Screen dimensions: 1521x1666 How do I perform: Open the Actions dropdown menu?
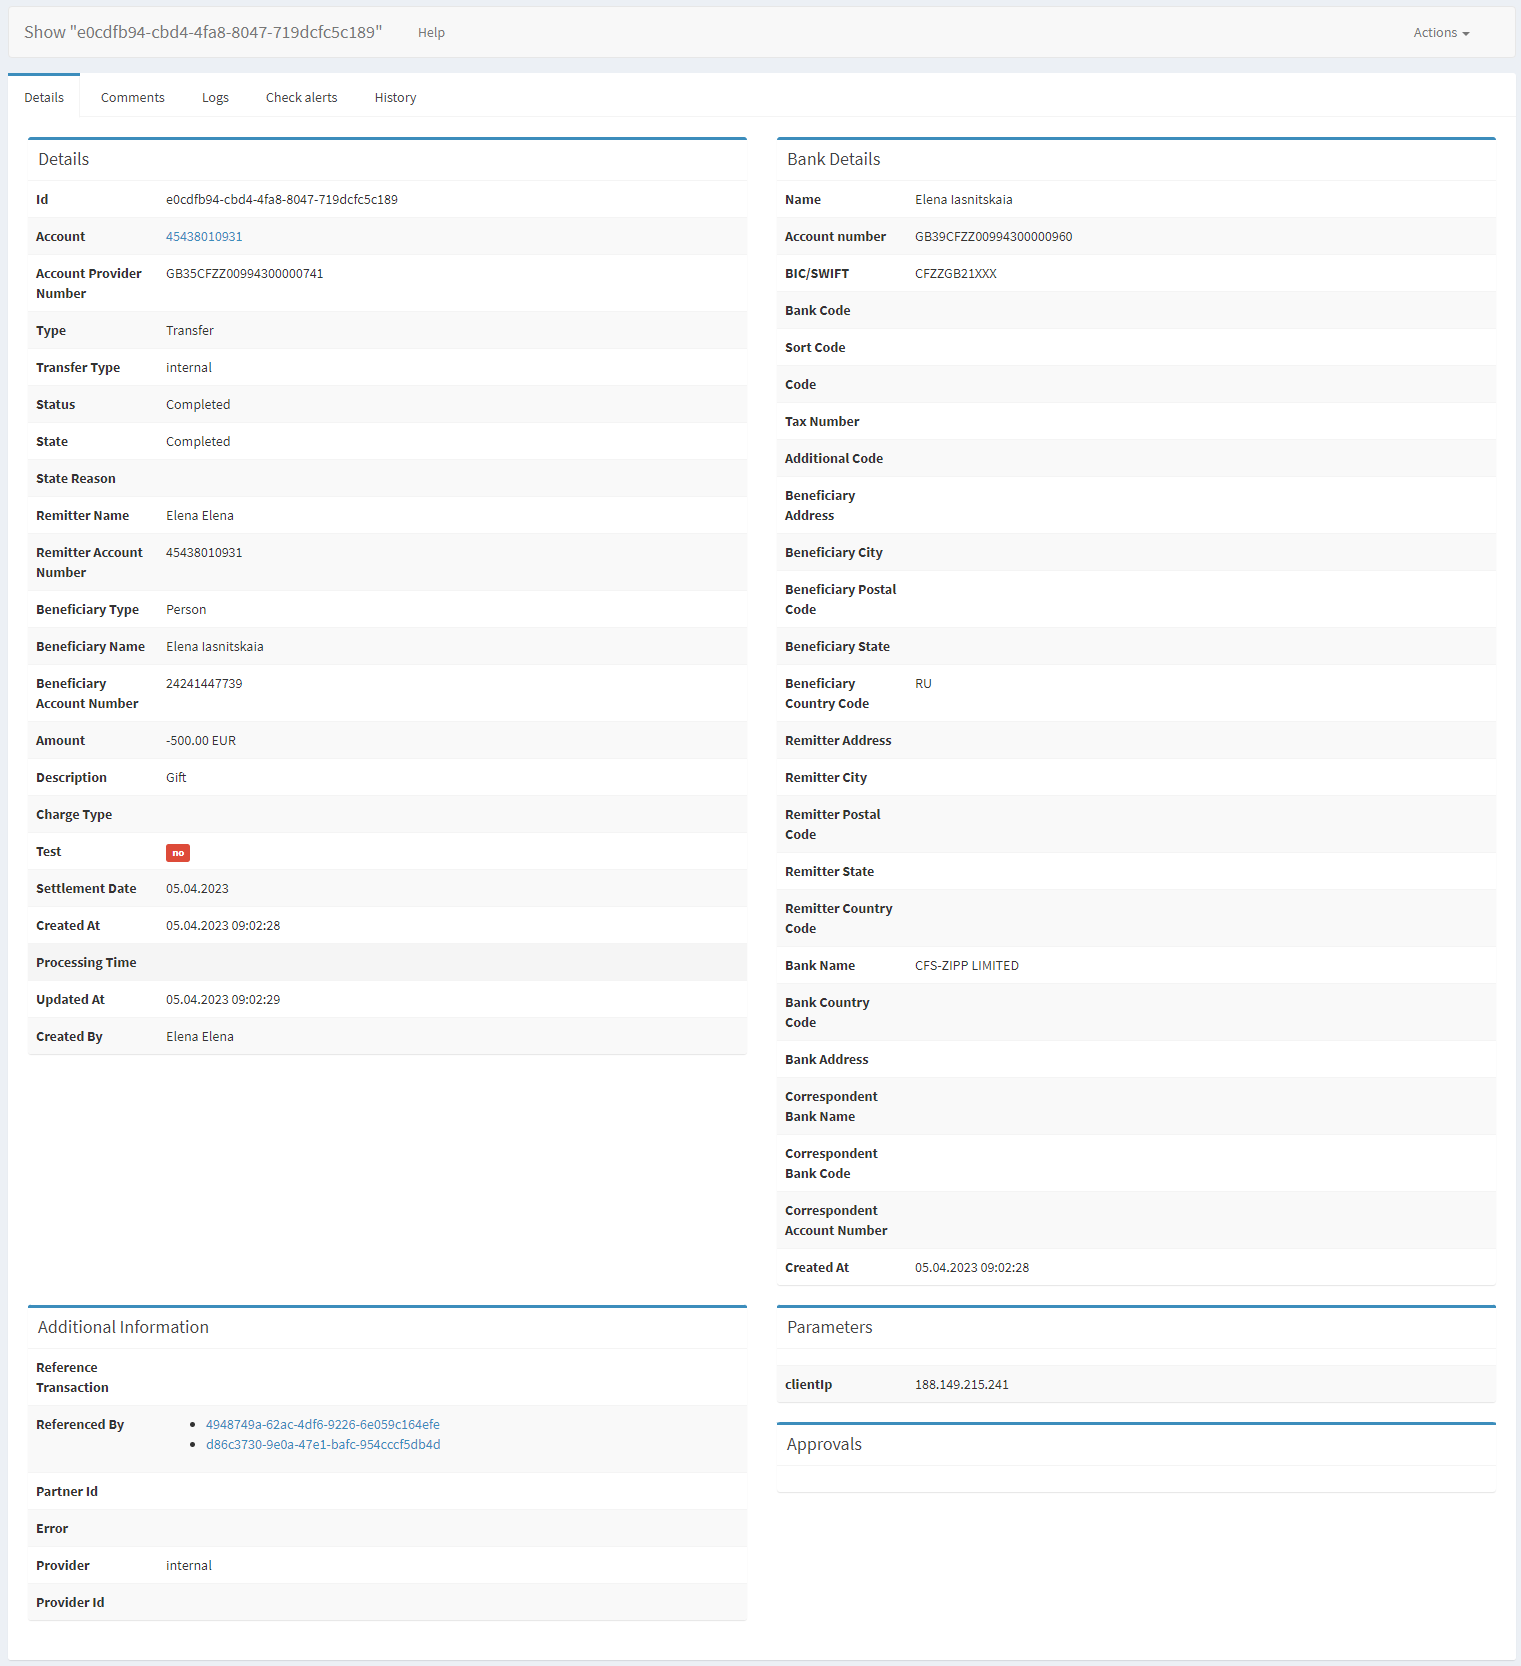click(1440, 33)
